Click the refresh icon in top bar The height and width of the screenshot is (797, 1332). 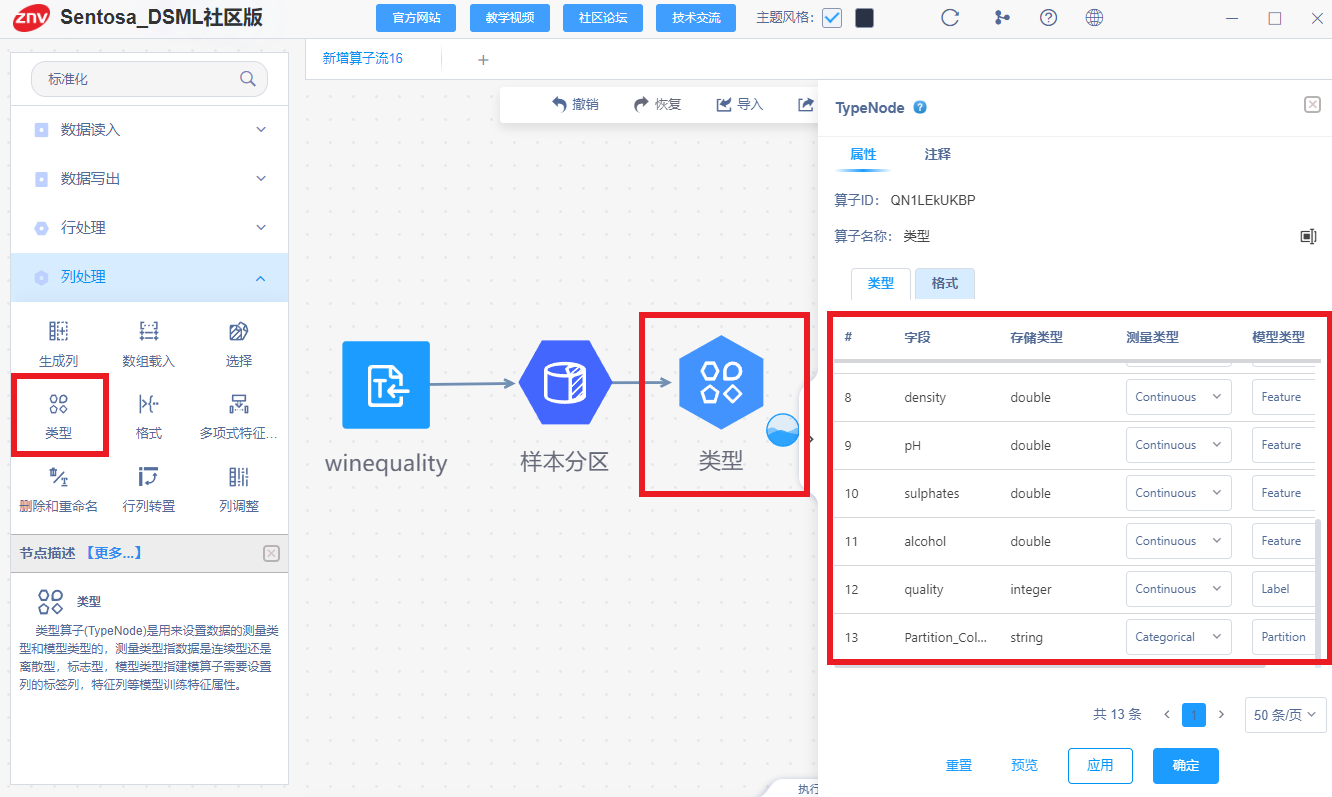pyautogui.click(x=950, y=18)
